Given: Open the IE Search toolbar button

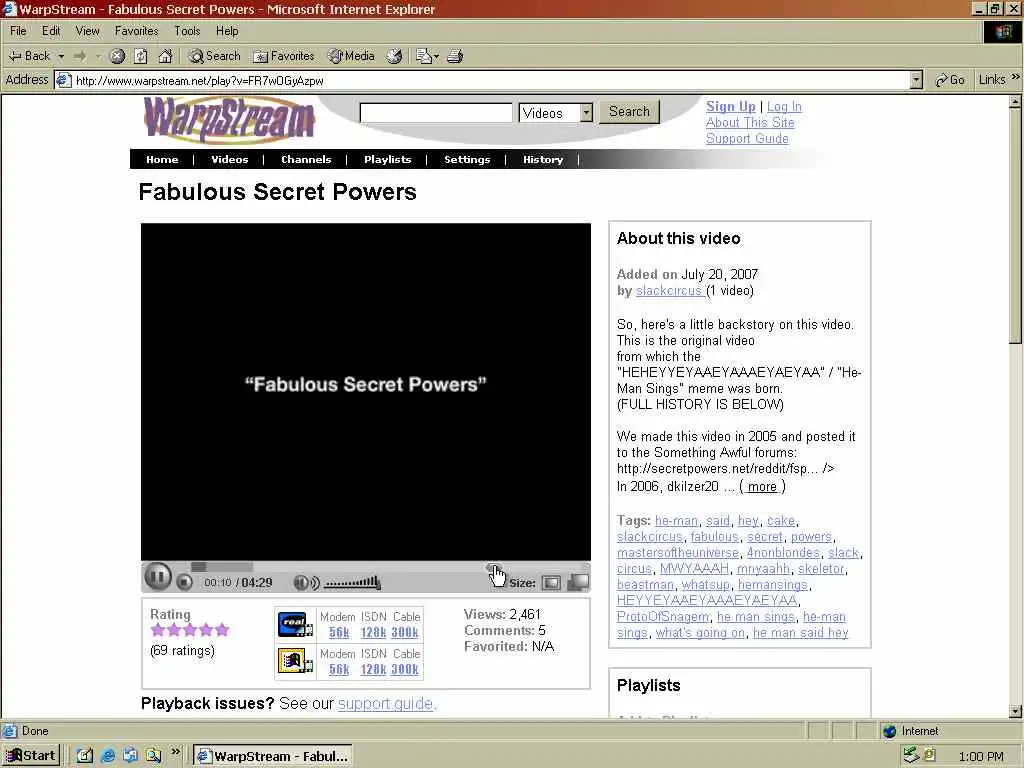Looking at the screenshot, I should pyautogui.click(x=214, y=56).
